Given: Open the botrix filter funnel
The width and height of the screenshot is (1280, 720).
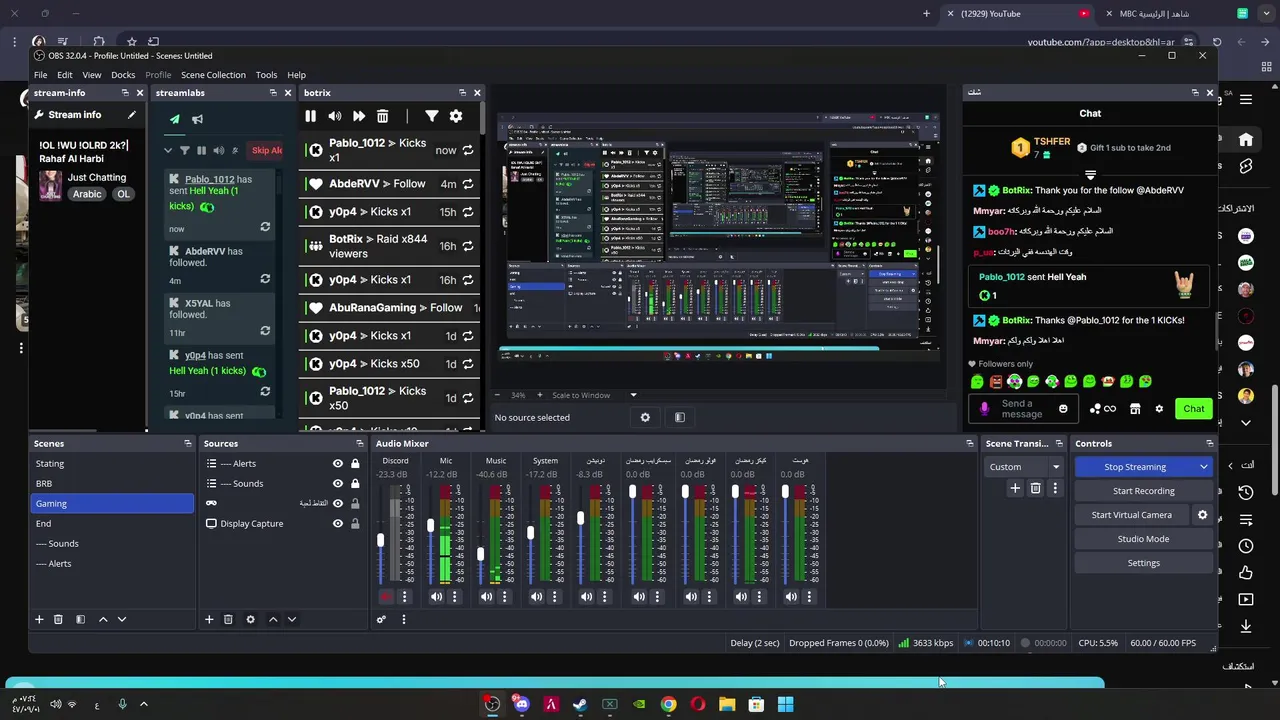Looking at the screenshot, I should click(x=431, y=116).
